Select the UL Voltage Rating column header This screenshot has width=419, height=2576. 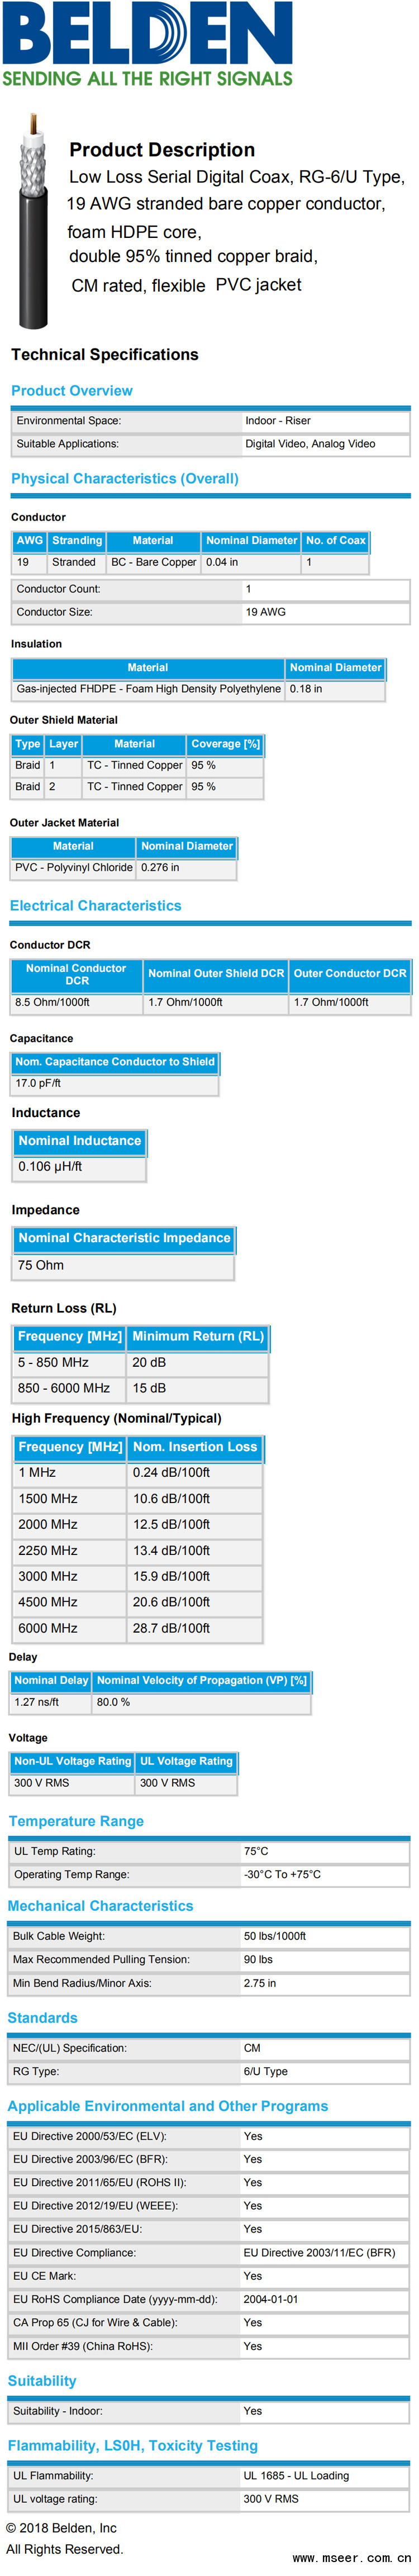186,1761
